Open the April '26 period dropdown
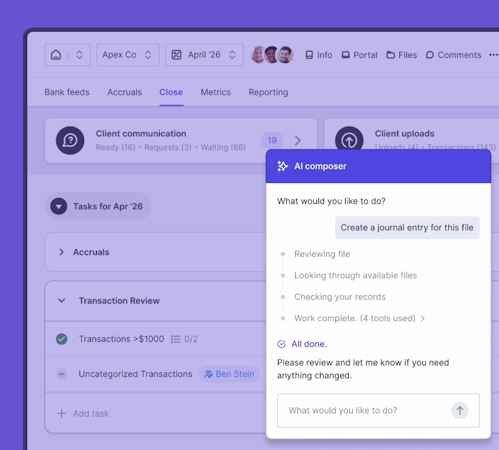499x450 pixels. (204, 55)
